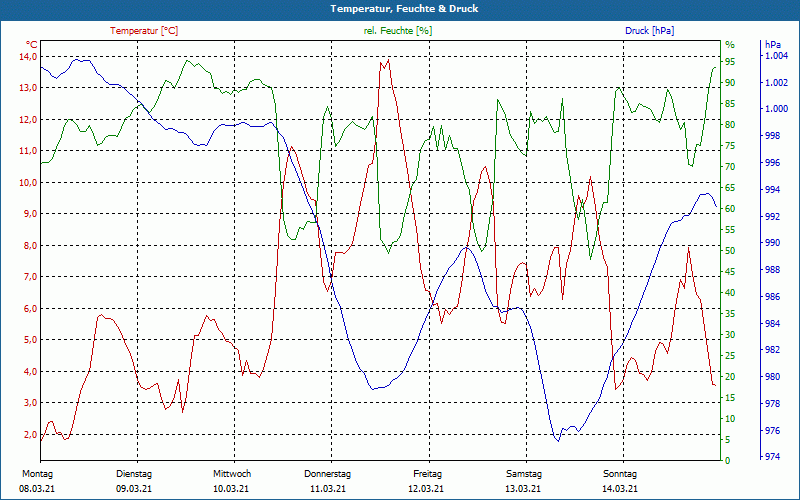Click the date '14.03.21'
The width and height of the screenshot is (800, 500).
tap(620, 489)
